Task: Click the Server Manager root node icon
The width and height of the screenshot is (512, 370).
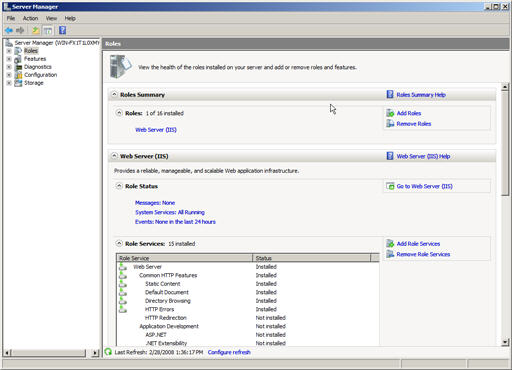Action: 9,43
